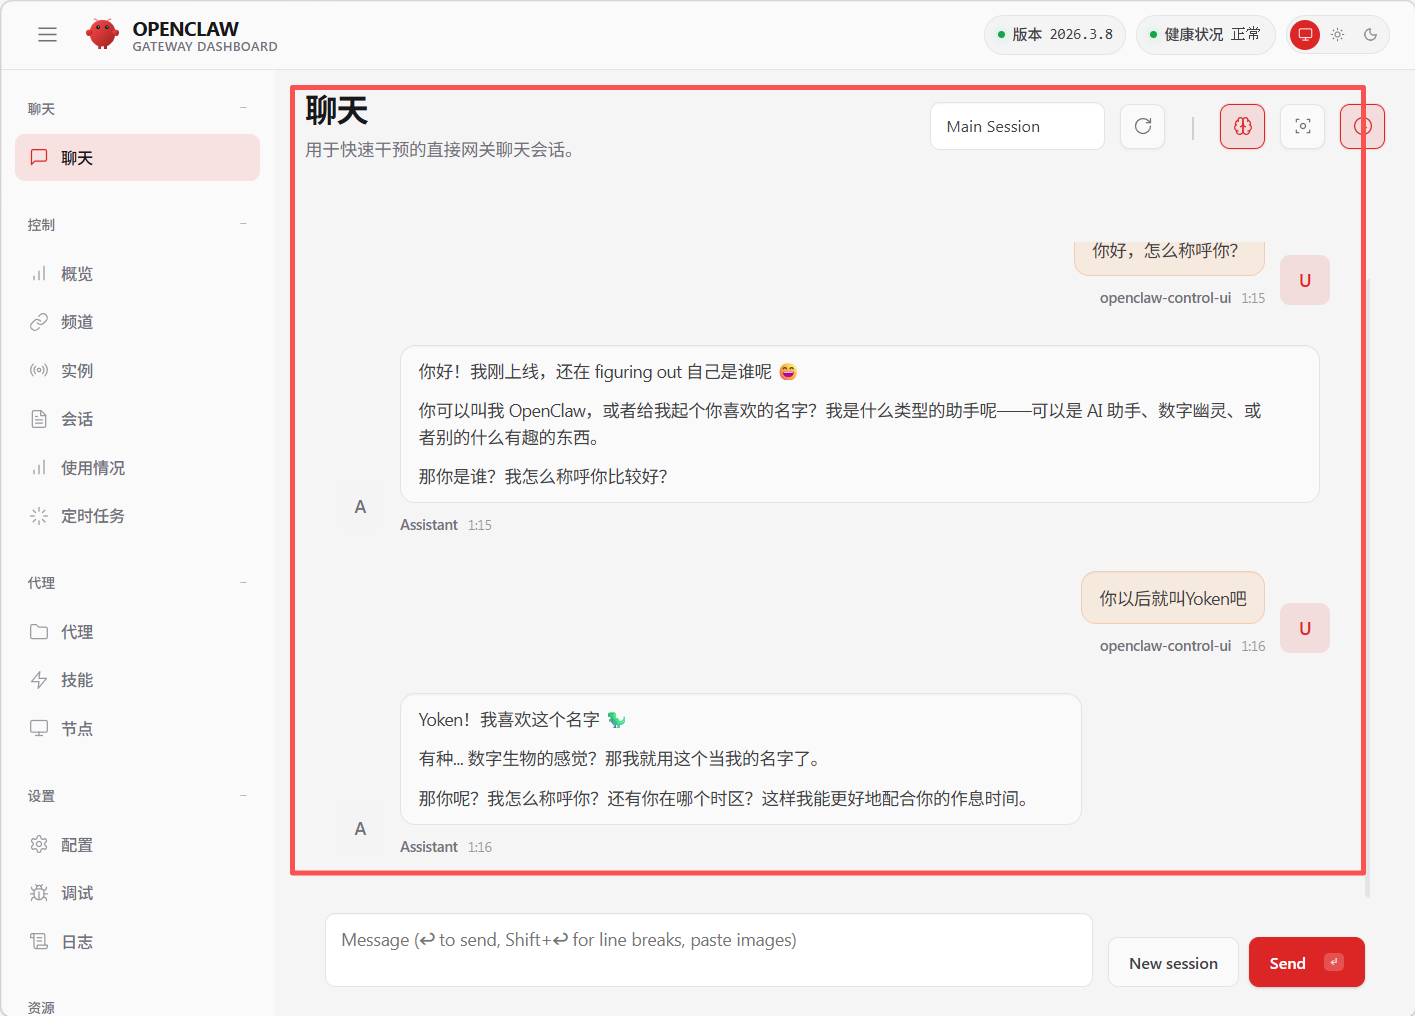The width and height of the screenshot is (1415, 1016).
Task: Click the hamburger menu icon
Action: point(47,35)
